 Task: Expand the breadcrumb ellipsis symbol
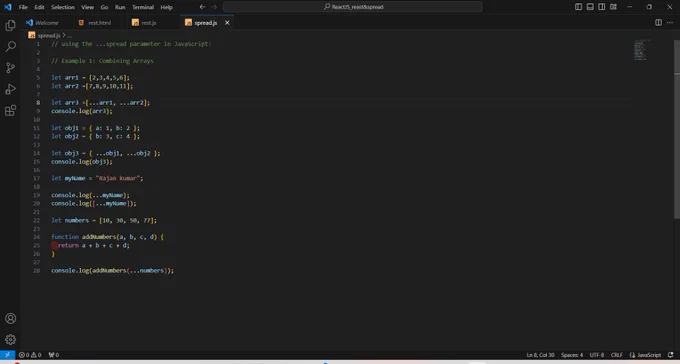click(69, 36)
